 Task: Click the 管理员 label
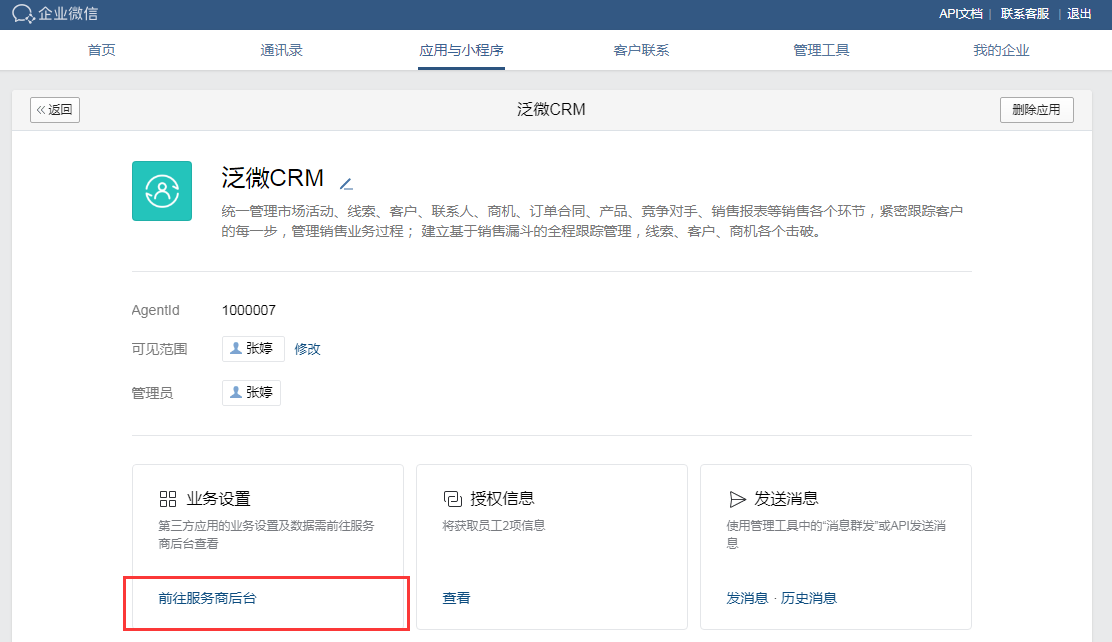(152, 393)
